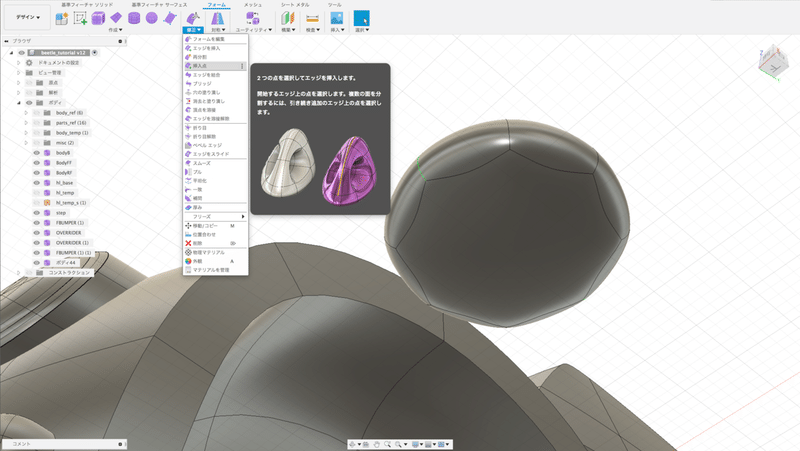Viewport: 800px width, 451px height.
Task: Open the Grid and Snaps icon
Action: coord(429,444)
